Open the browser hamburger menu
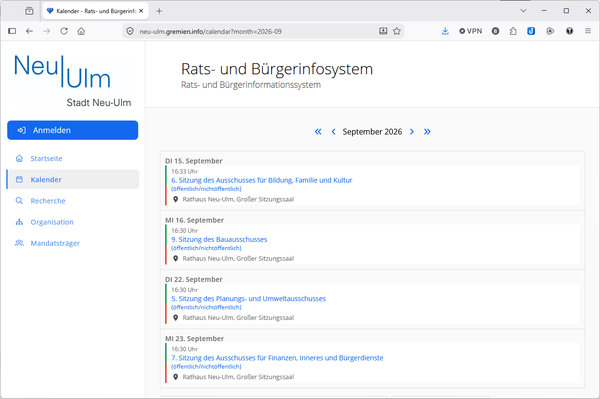600x399 pixels. pos(588,31)
